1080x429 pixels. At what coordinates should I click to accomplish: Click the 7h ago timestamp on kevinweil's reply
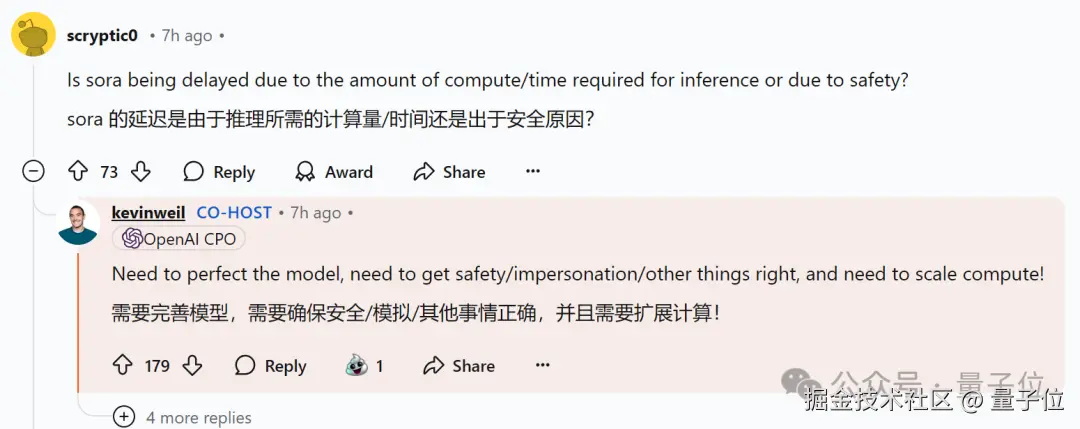pyautogui.click(x=315, y=213)
